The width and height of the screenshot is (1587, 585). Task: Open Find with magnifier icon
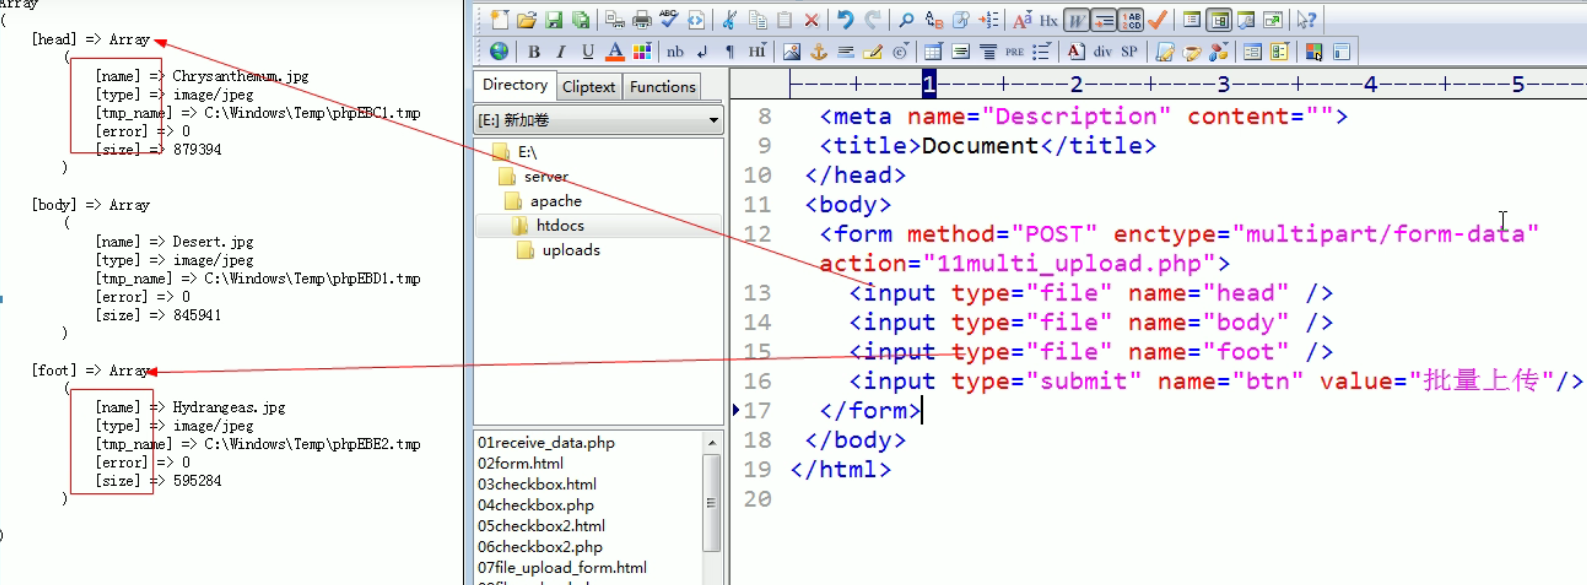pyautogui.click(x=907, y=20)
